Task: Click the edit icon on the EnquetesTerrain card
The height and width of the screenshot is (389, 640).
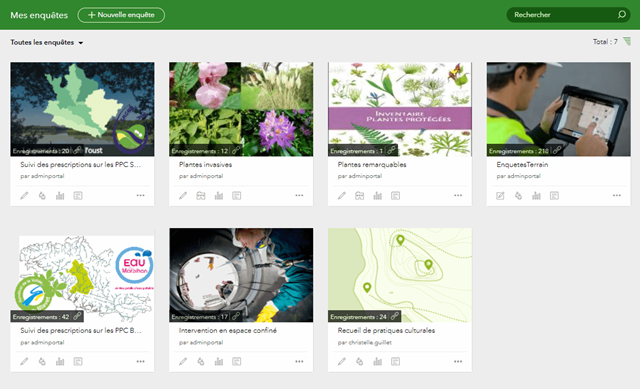Action: [500, 196]
